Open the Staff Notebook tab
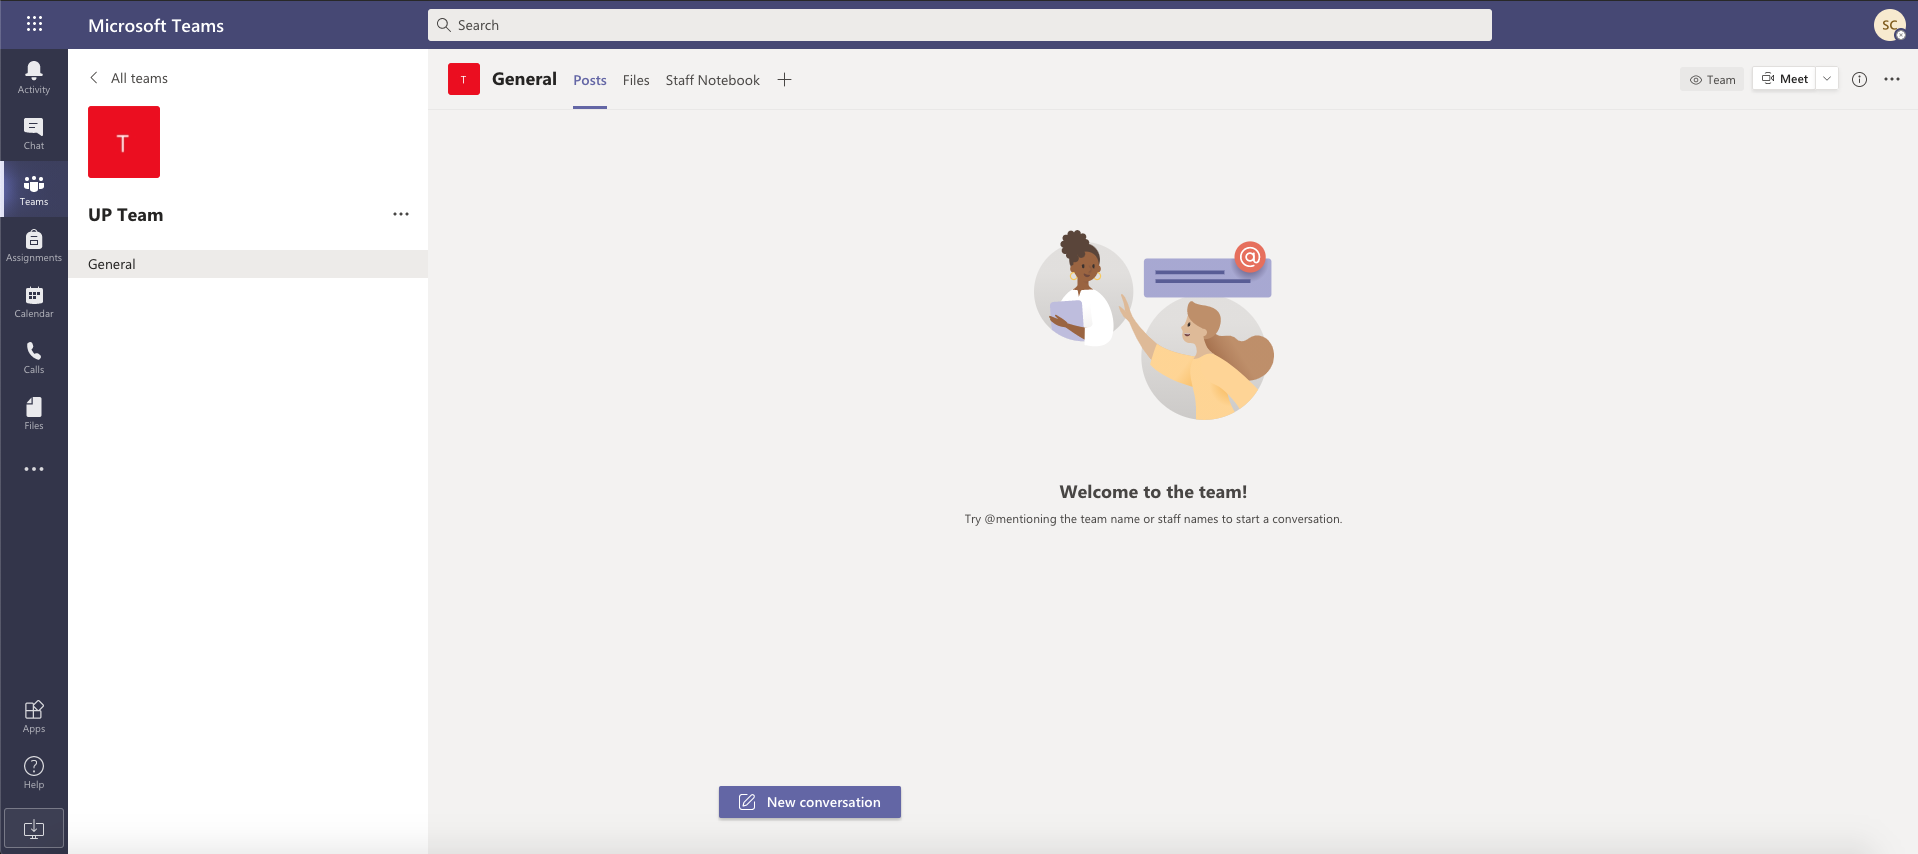Screen dimensions: 1918x854 pyautogui.click(x=713, y=80)
